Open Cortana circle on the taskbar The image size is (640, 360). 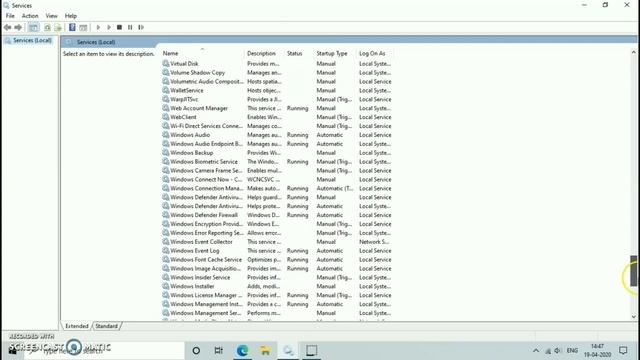pos(196,350)
